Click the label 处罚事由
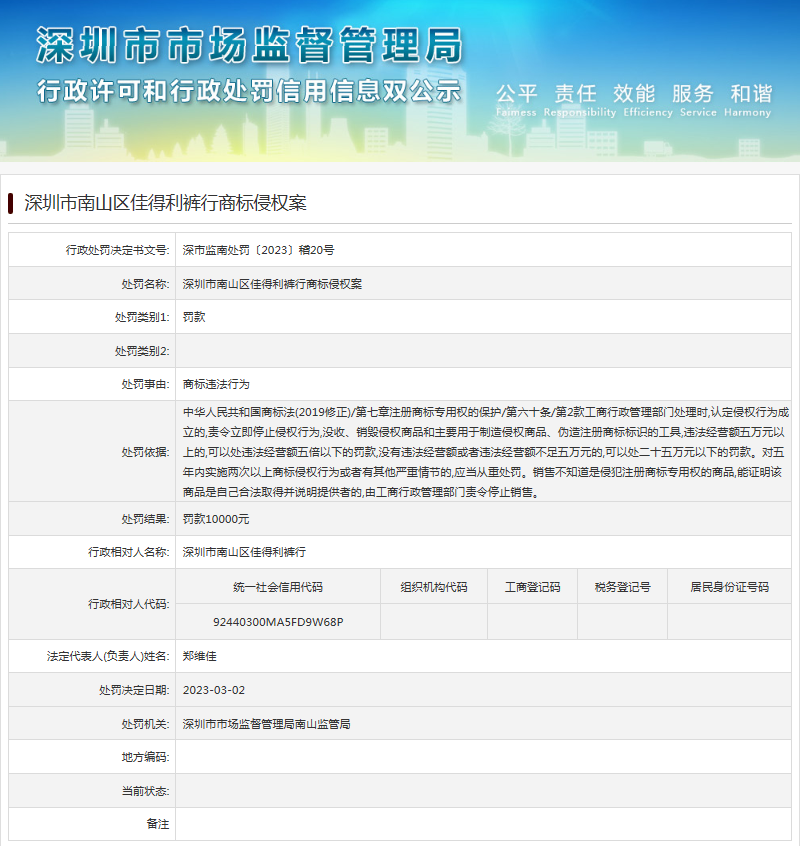The height and width of the screenshot is (846, 800). coord(145,384)
